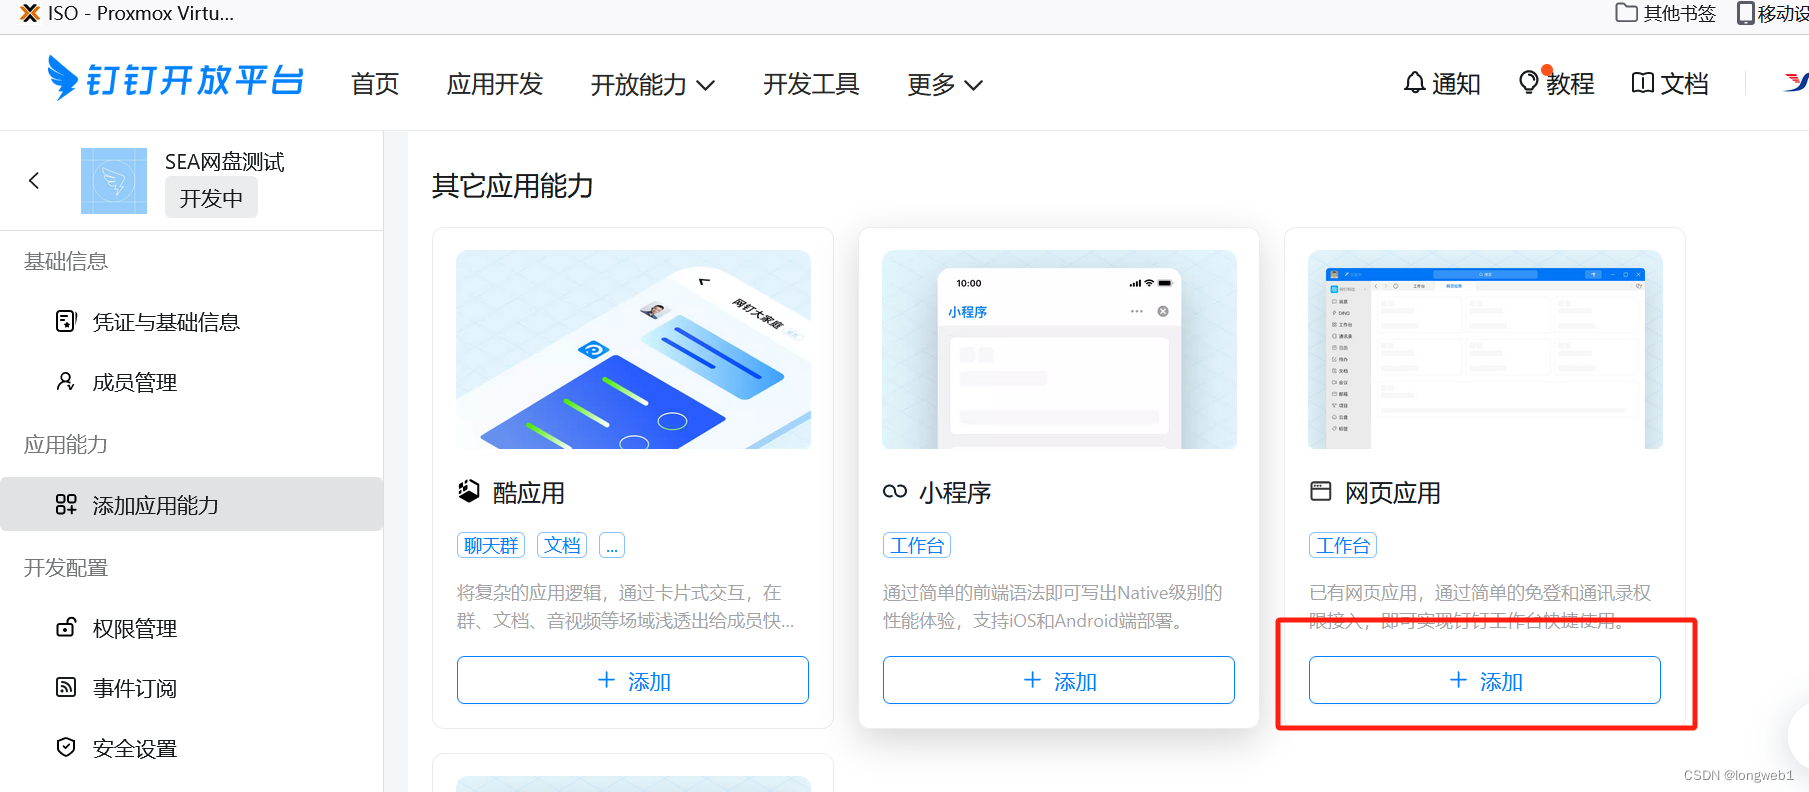
Task: Click the 小程序 card title
Action: tap(955, 492)
